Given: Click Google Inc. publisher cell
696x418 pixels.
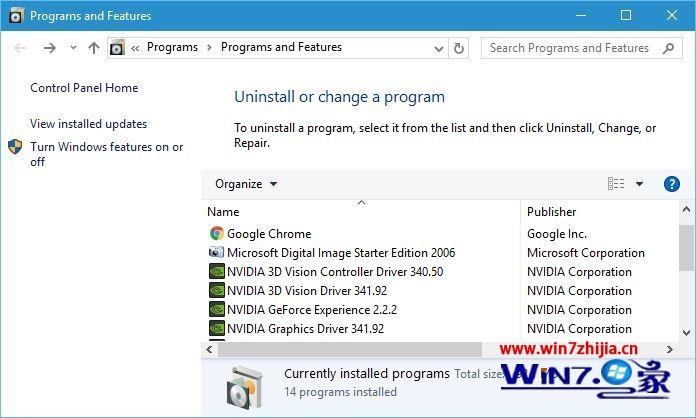Looking at the screenshot, I should pyautogui.click(x=557, y=234).
